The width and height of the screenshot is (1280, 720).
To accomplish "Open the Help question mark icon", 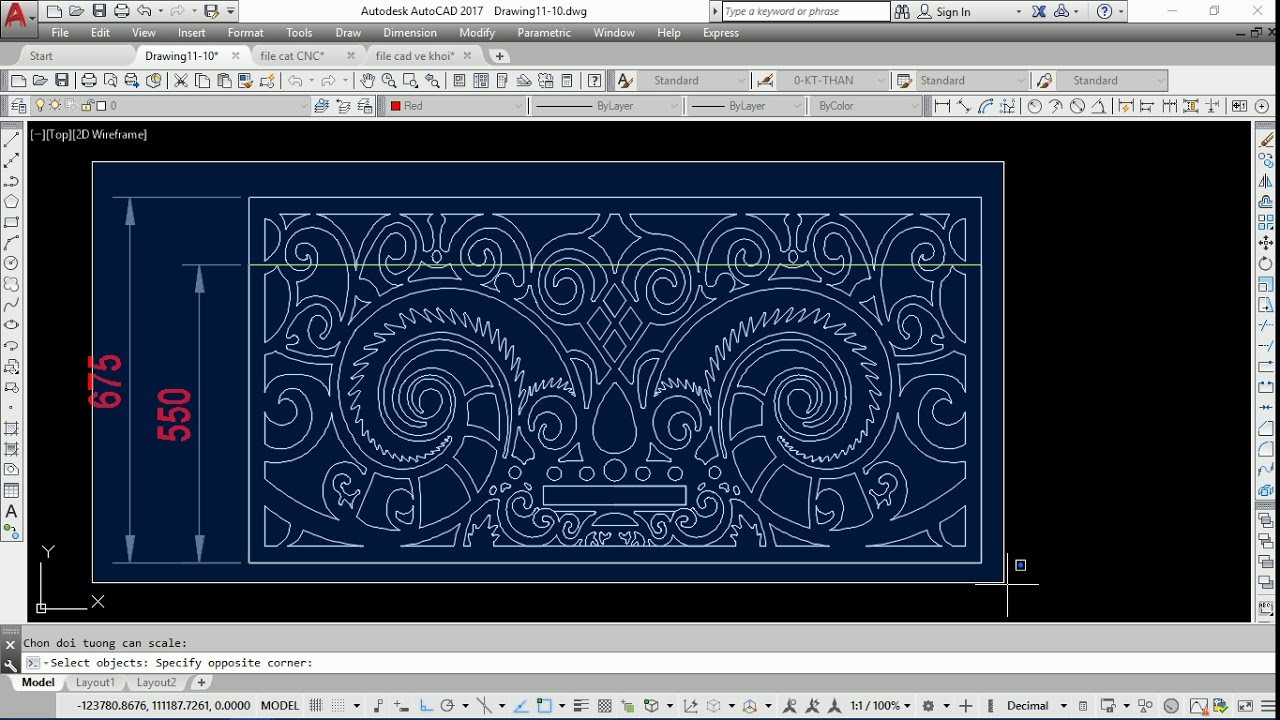I will (x=595, y=81).
